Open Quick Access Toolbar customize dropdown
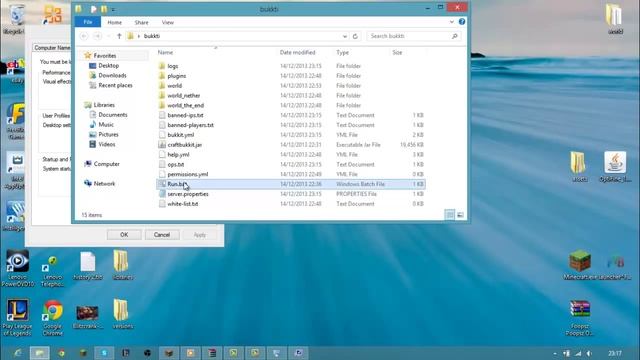 113,9
